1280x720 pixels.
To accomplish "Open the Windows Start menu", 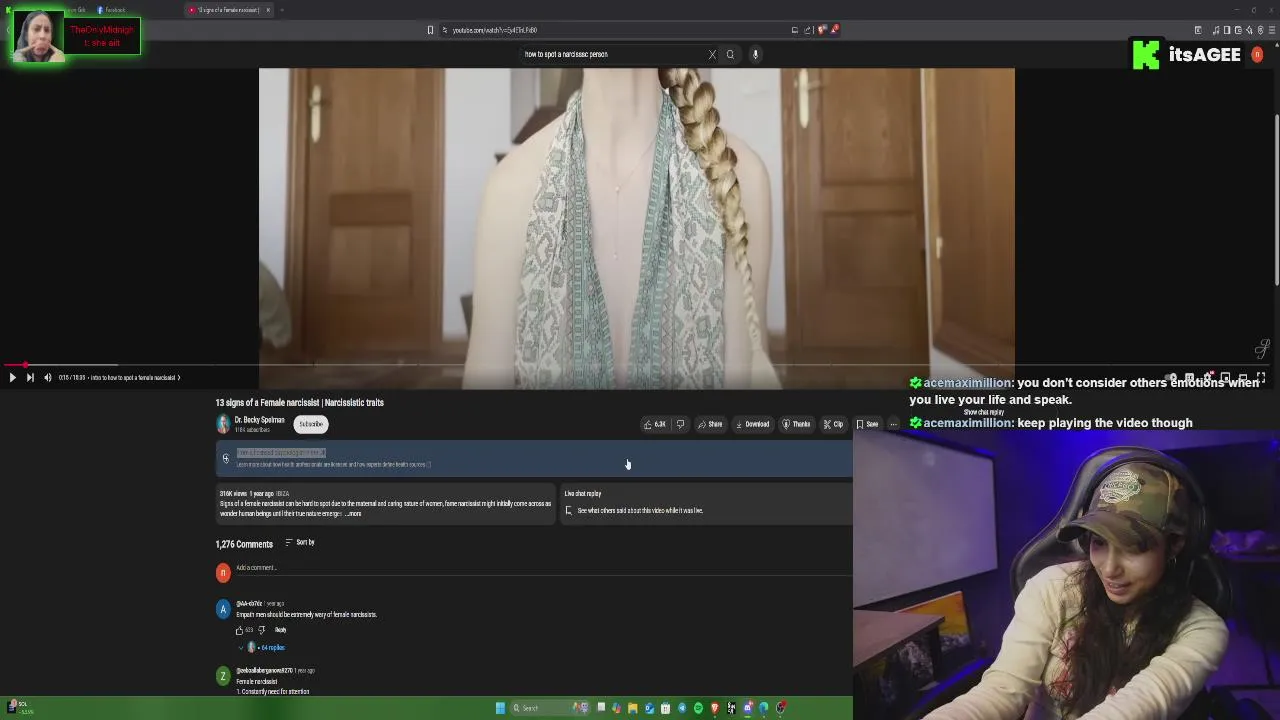I will [x=500, y=708].
